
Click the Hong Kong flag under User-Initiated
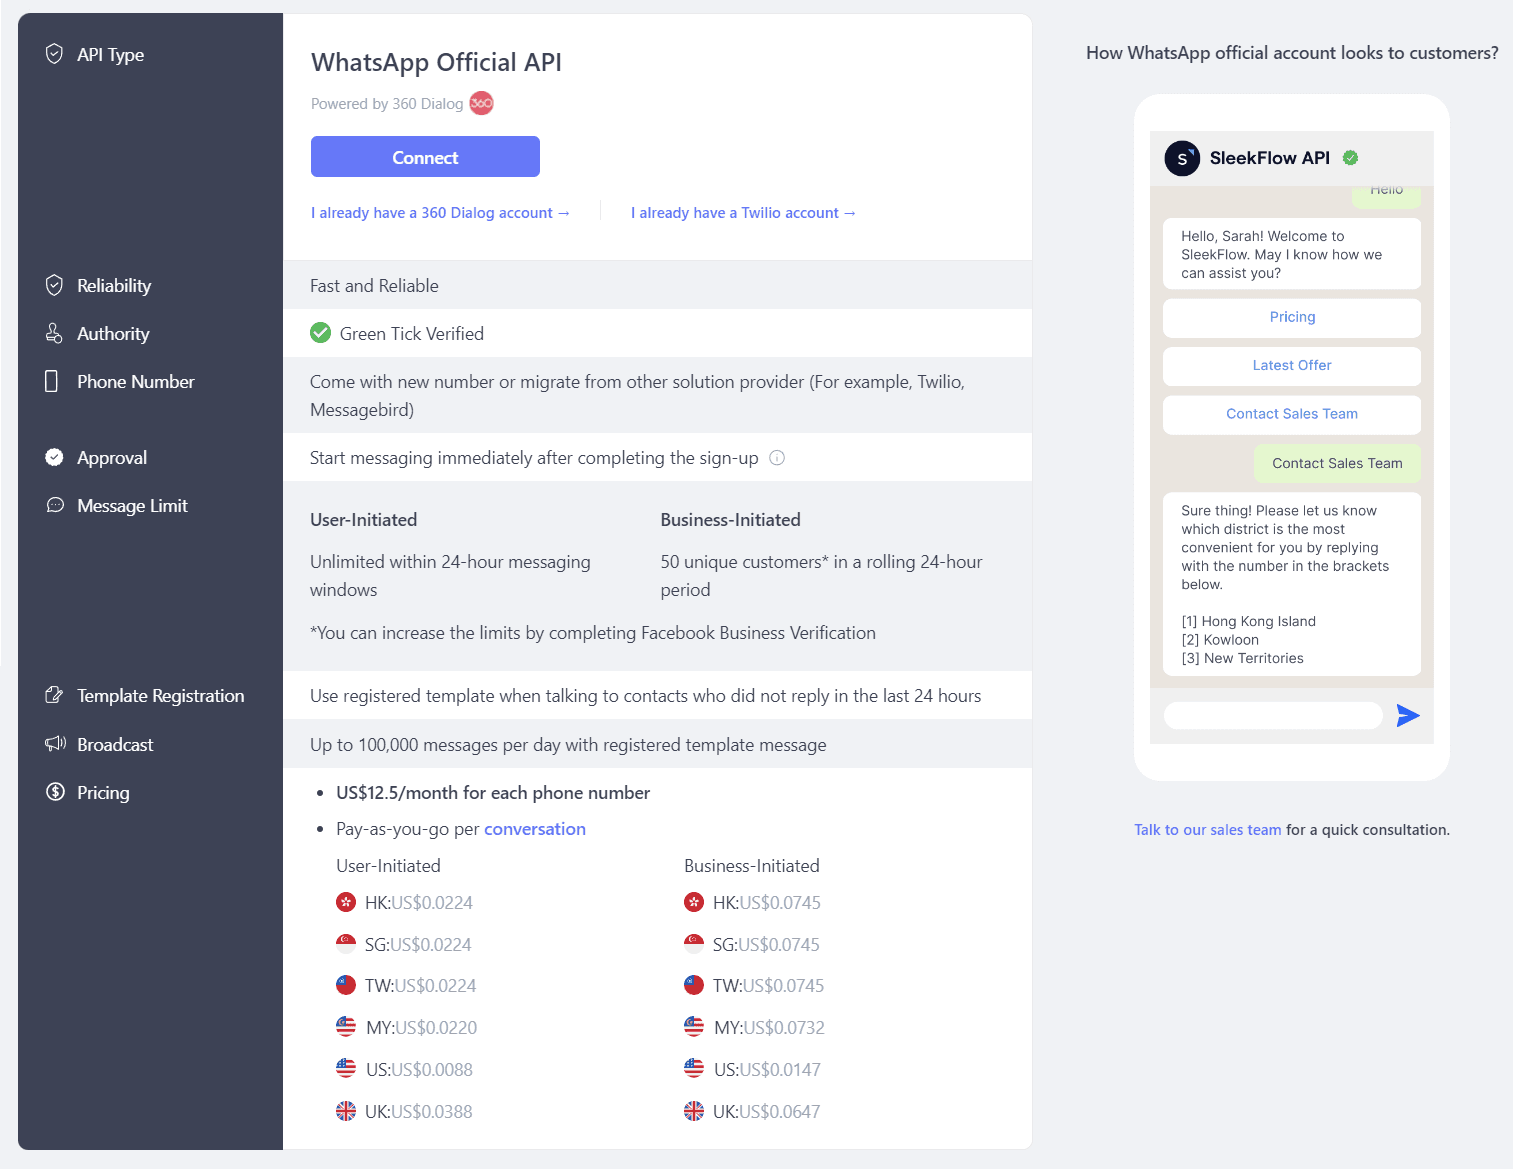(346, 902)
